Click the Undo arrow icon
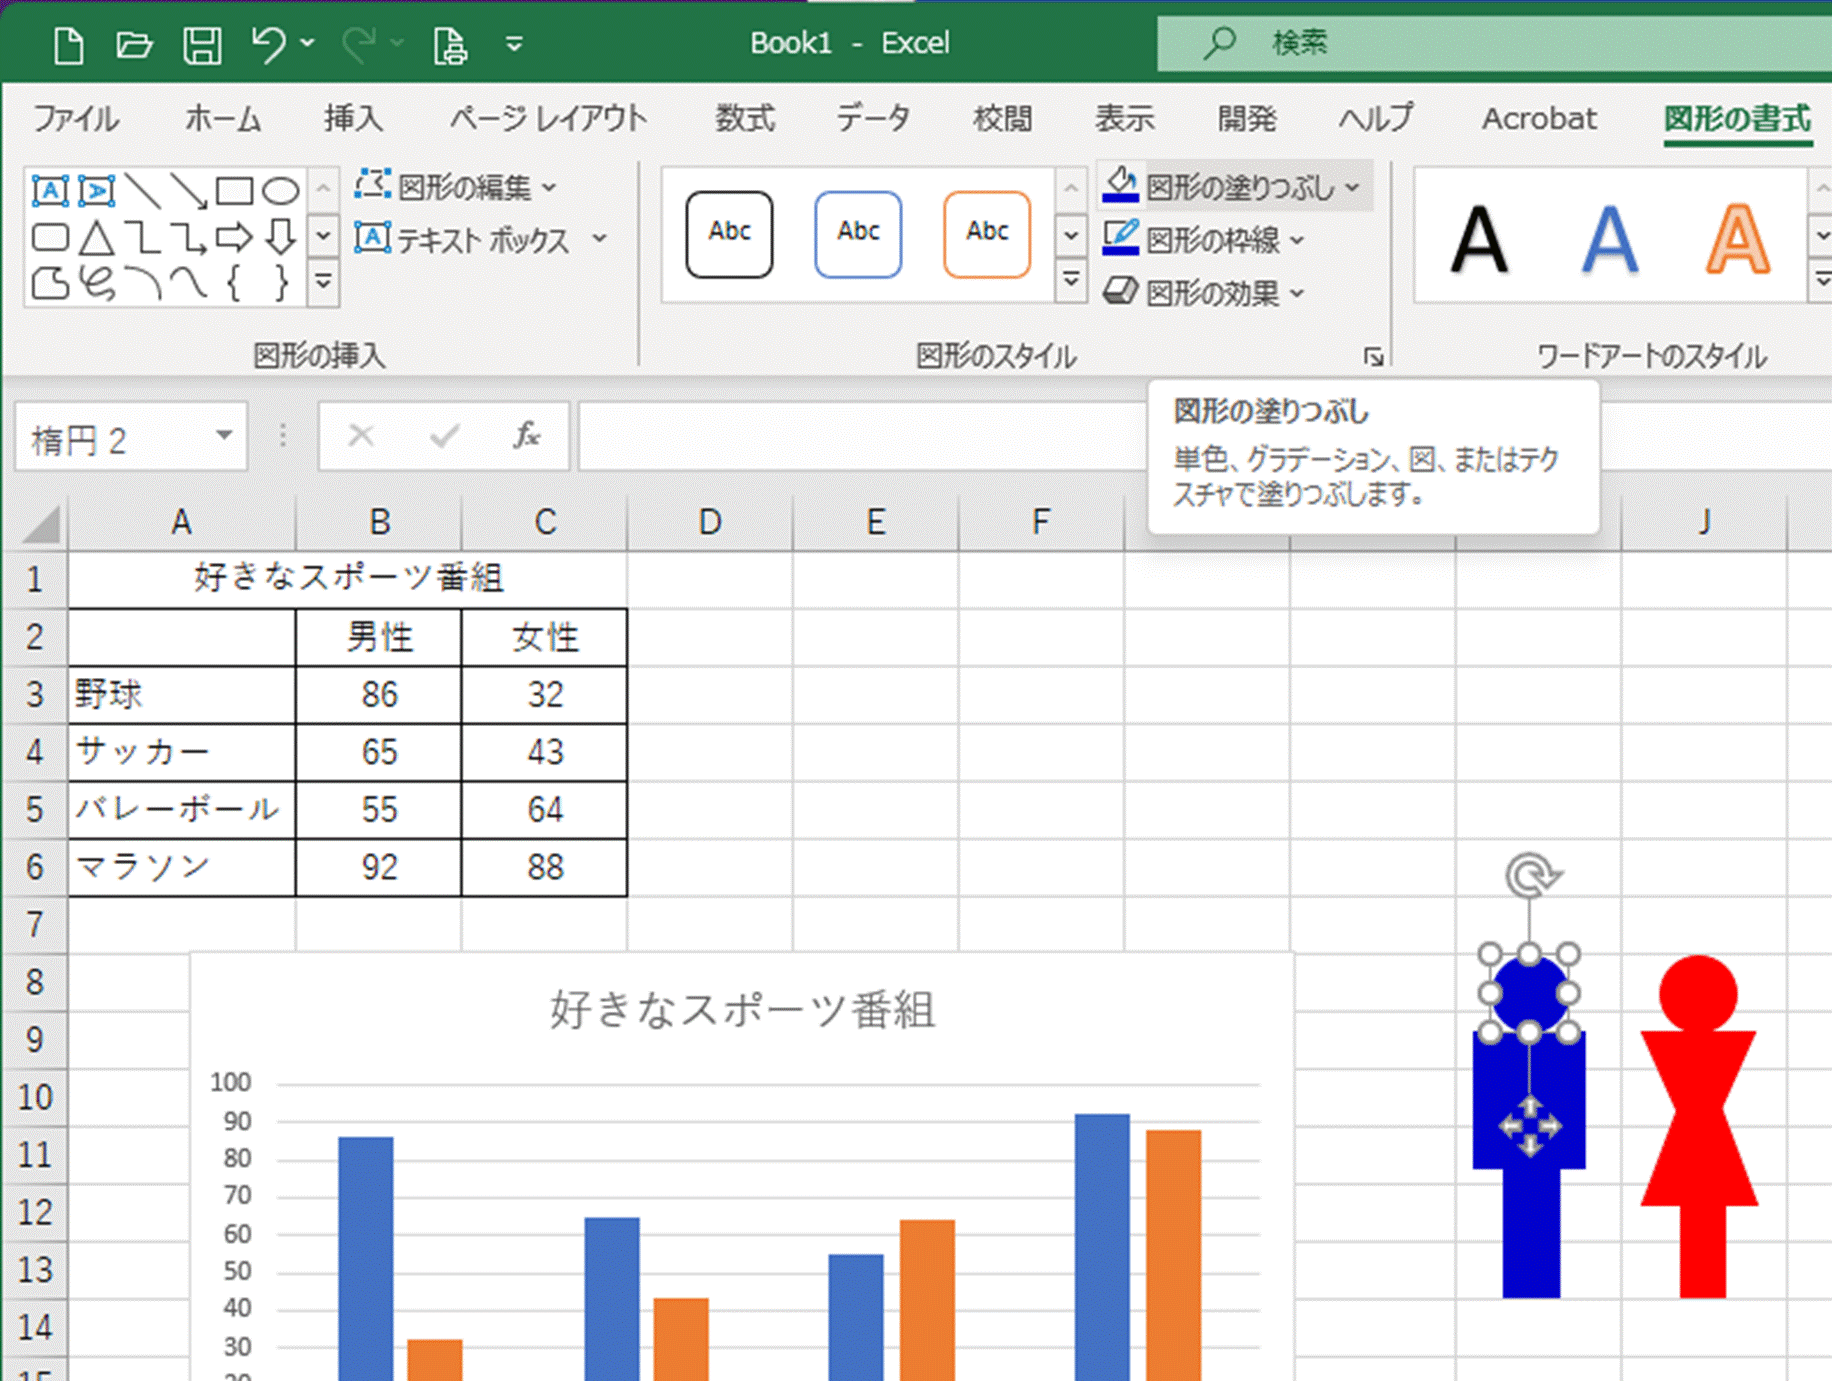This screenshot has width=1832, height=1381. tap(268, 44)
